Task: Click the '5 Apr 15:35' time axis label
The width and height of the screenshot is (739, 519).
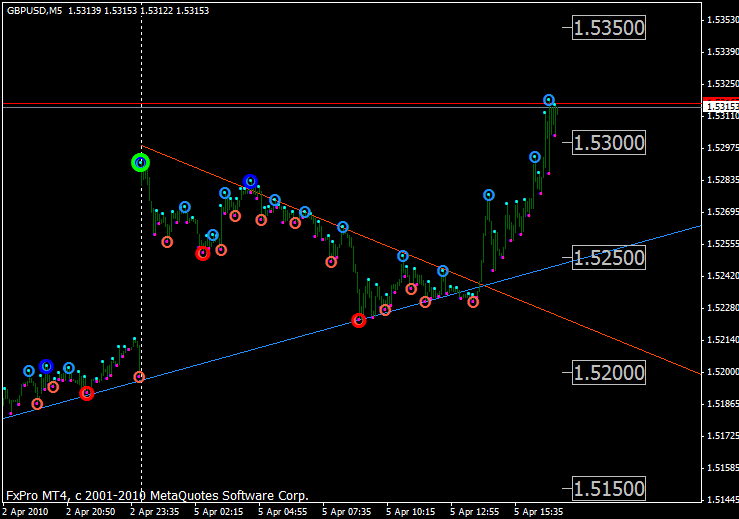Action: [x=539, y=512]
